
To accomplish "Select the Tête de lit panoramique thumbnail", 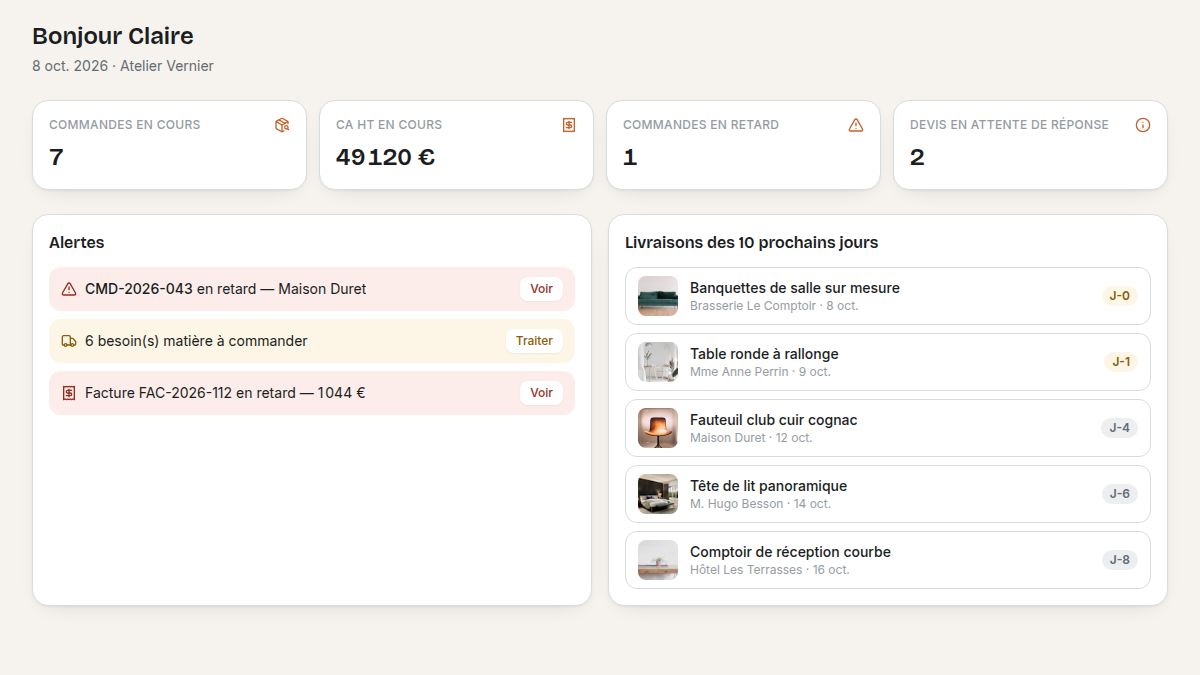I will [658, 494].
